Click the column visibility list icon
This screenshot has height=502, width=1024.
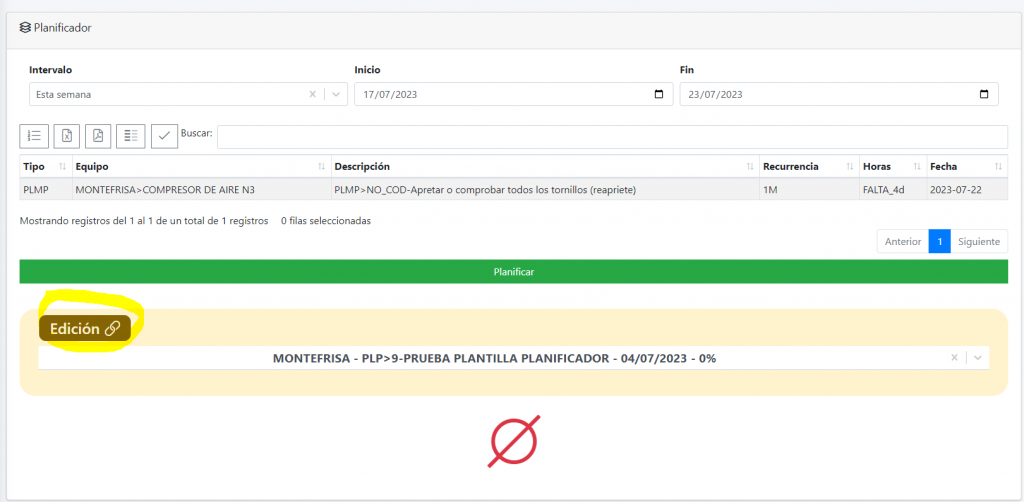pos(131,136)
